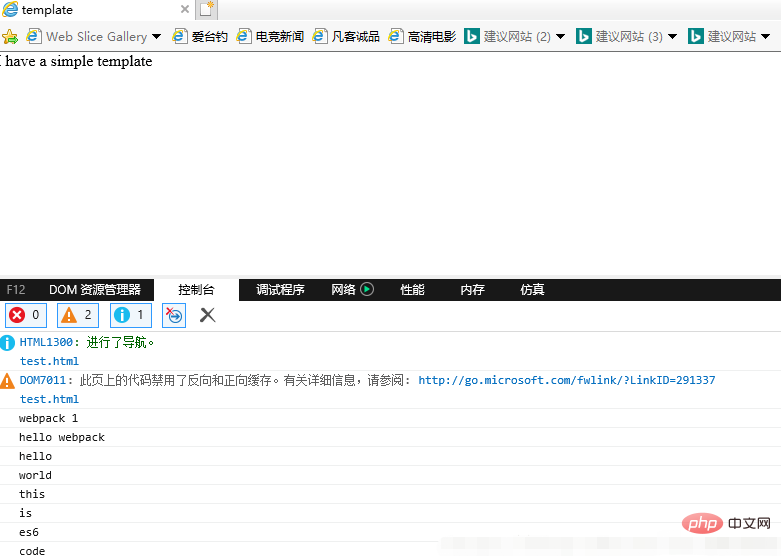
Task: Click the IE icon on the template tab
Action: 10,9
